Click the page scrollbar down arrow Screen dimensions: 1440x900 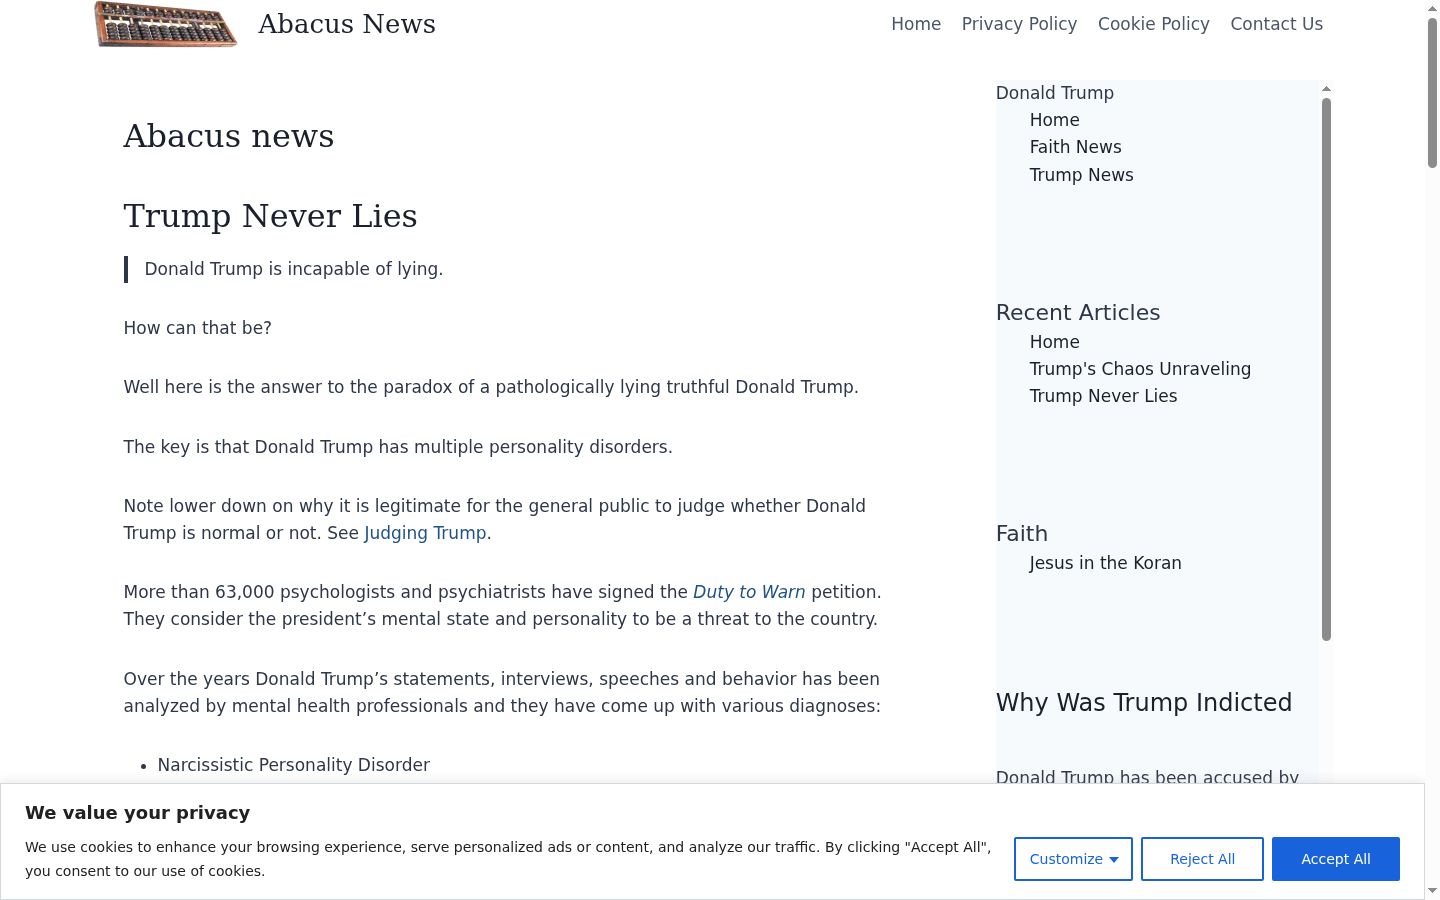(x=1432, y=890)
